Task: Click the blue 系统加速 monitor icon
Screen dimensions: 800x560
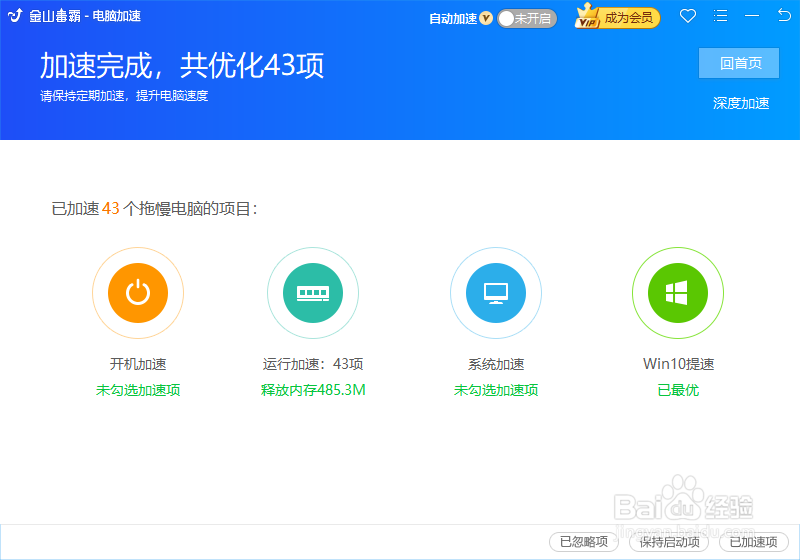Action: (x=496, y=293)
